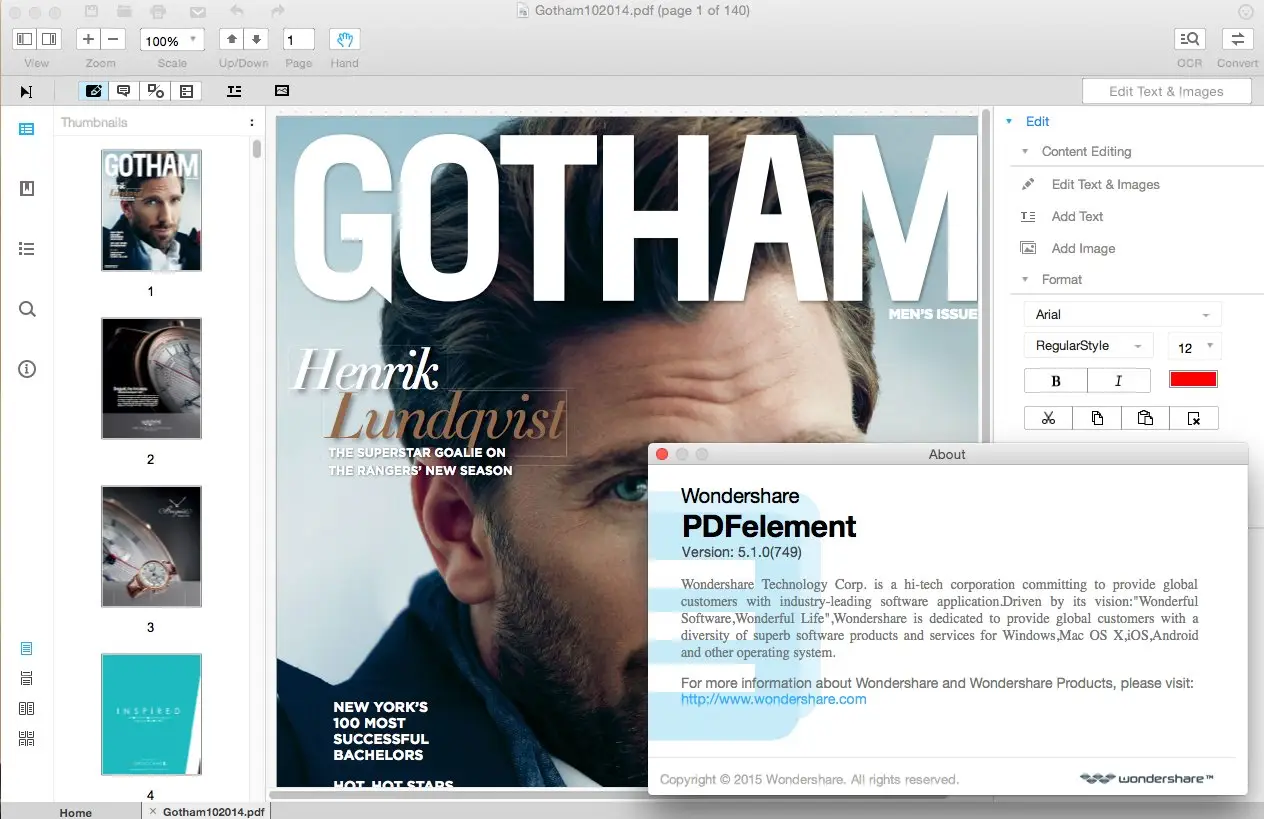Viewport: 1264px width, 819px height.
Task: Zoom out with the minus button
Action: click(113, 39)
